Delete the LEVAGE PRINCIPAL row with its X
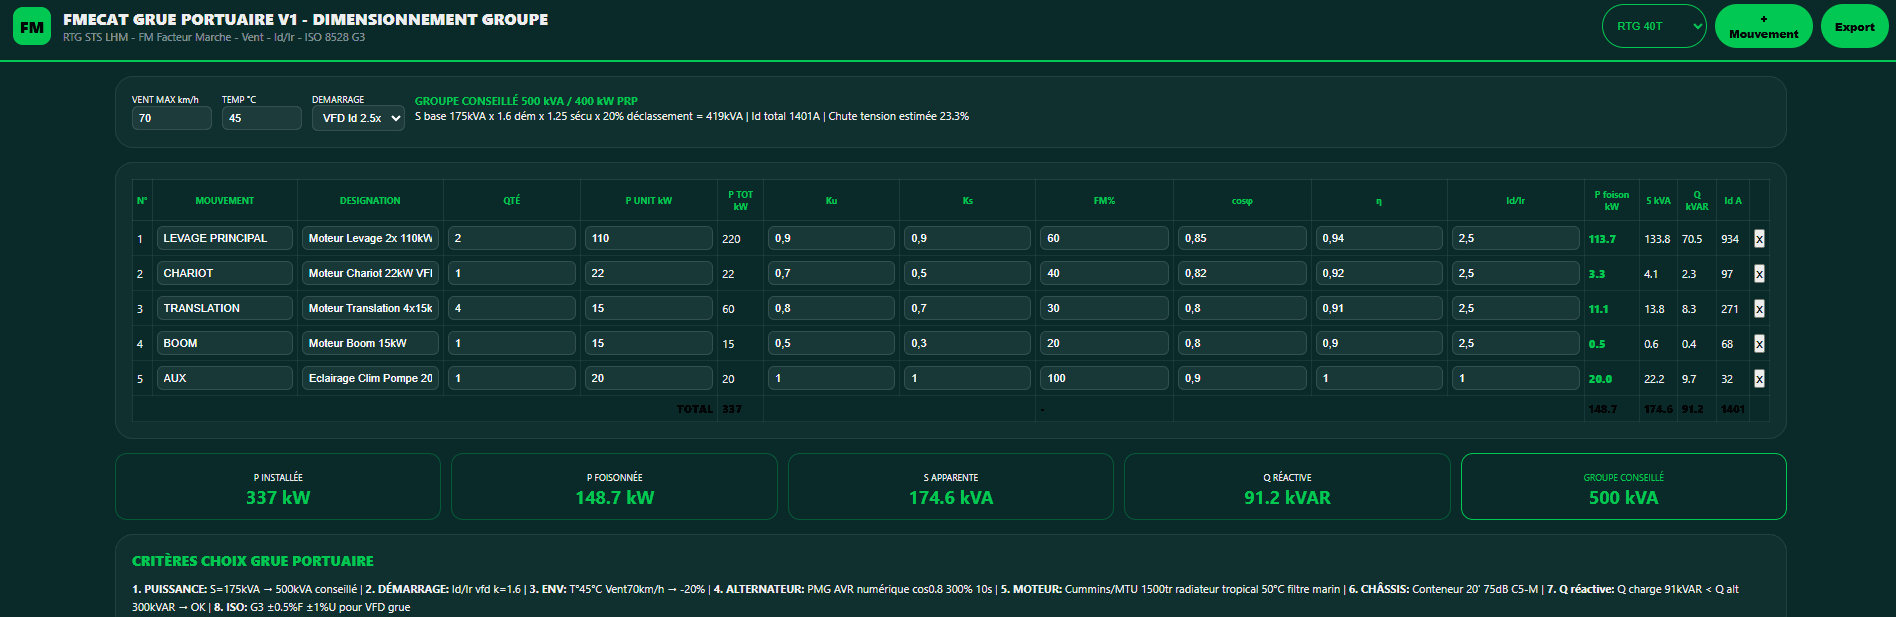 [x=1759, y=239]
